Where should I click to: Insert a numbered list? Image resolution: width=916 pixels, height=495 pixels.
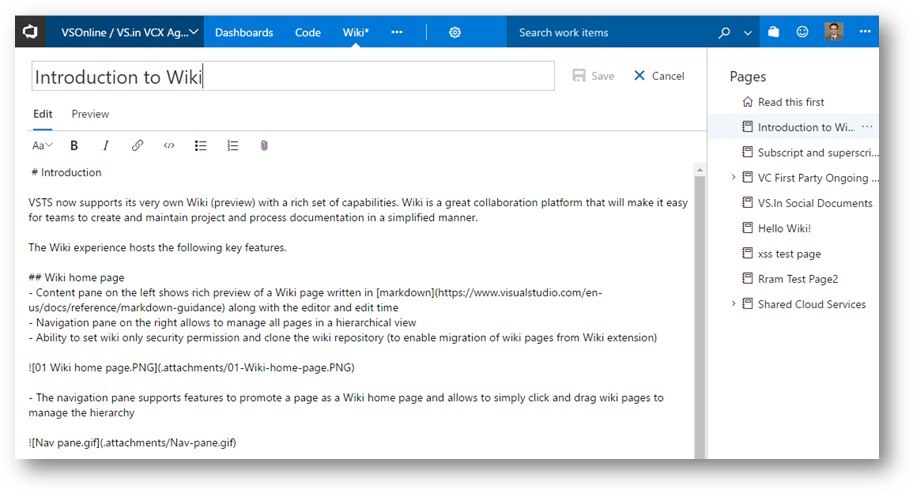tap(233, 146)
